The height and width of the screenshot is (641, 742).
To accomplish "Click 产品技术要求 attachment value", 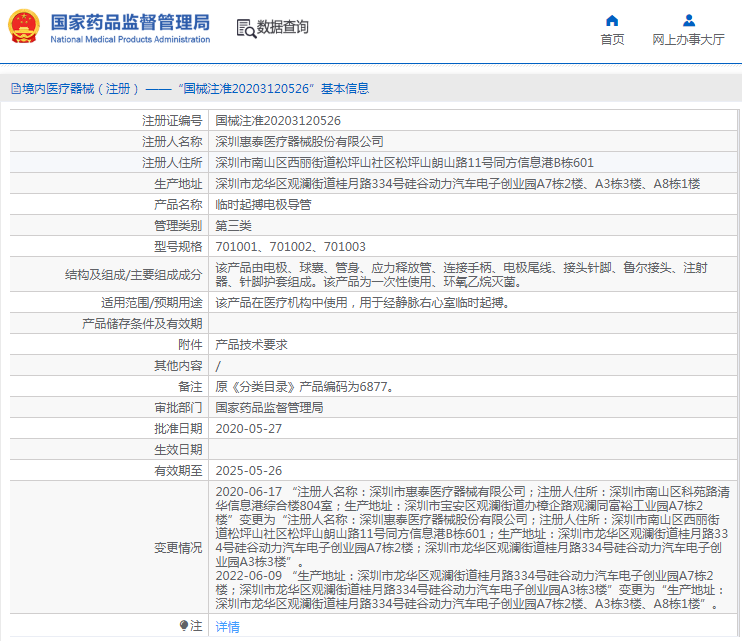I will (x=251, y=344).
